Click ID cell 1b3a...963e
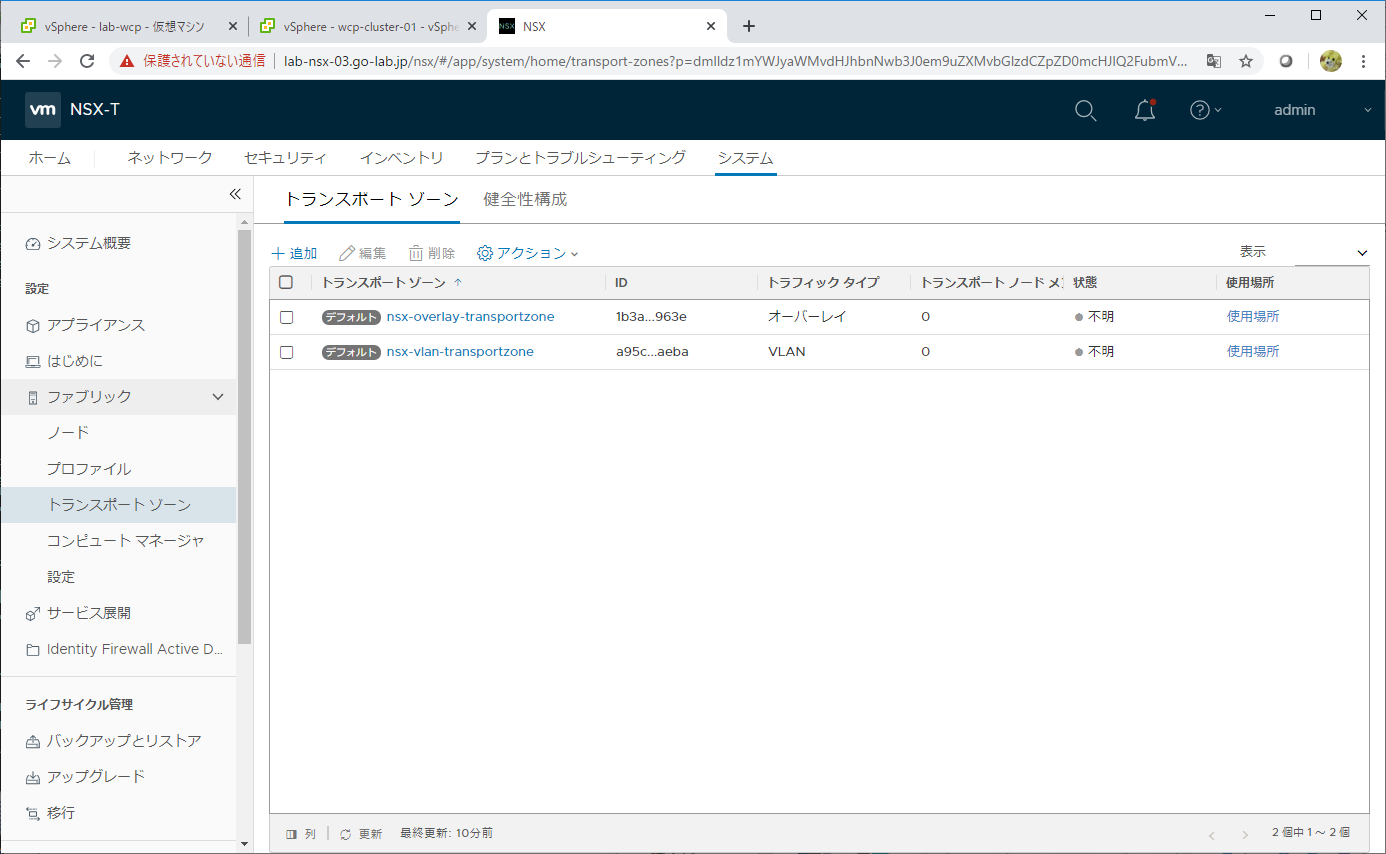The width and height of the screenshot is (1386, 854). 651,317
